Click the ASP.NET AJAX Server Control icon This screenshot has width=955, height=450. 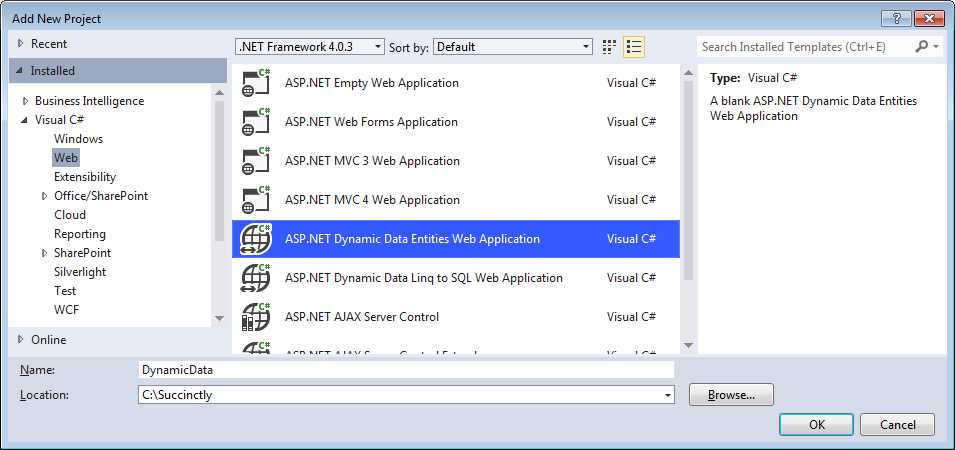click(256, 317)
